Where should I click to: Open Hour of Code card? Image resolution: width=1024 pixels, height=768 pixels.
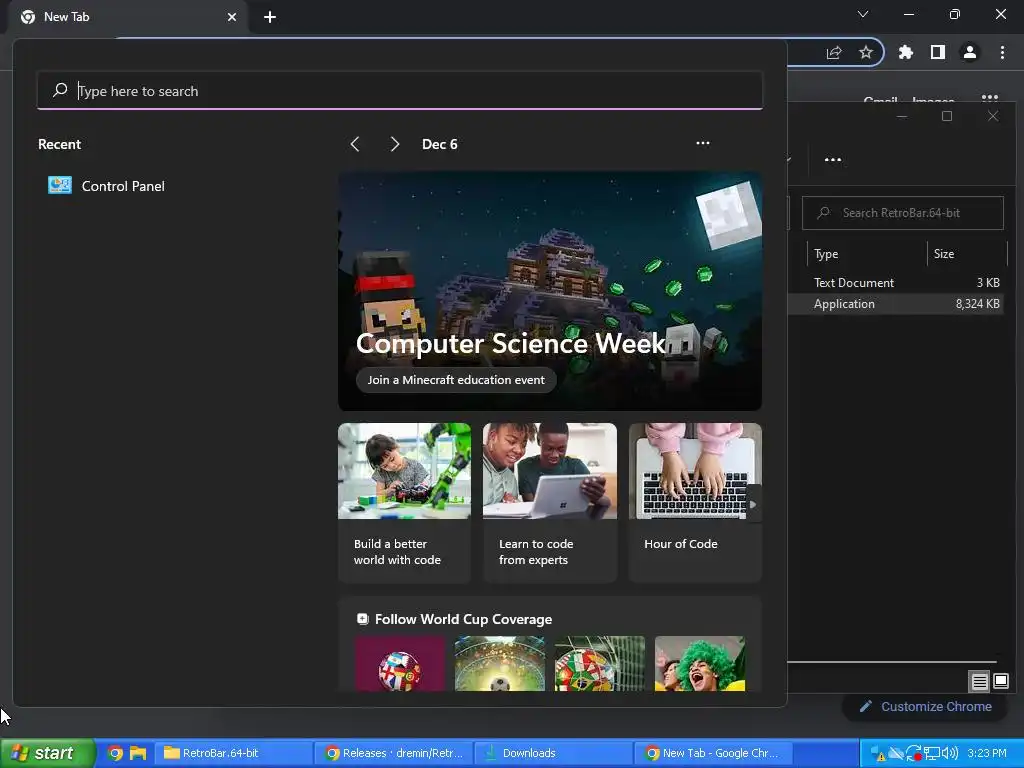click(695, 502)
